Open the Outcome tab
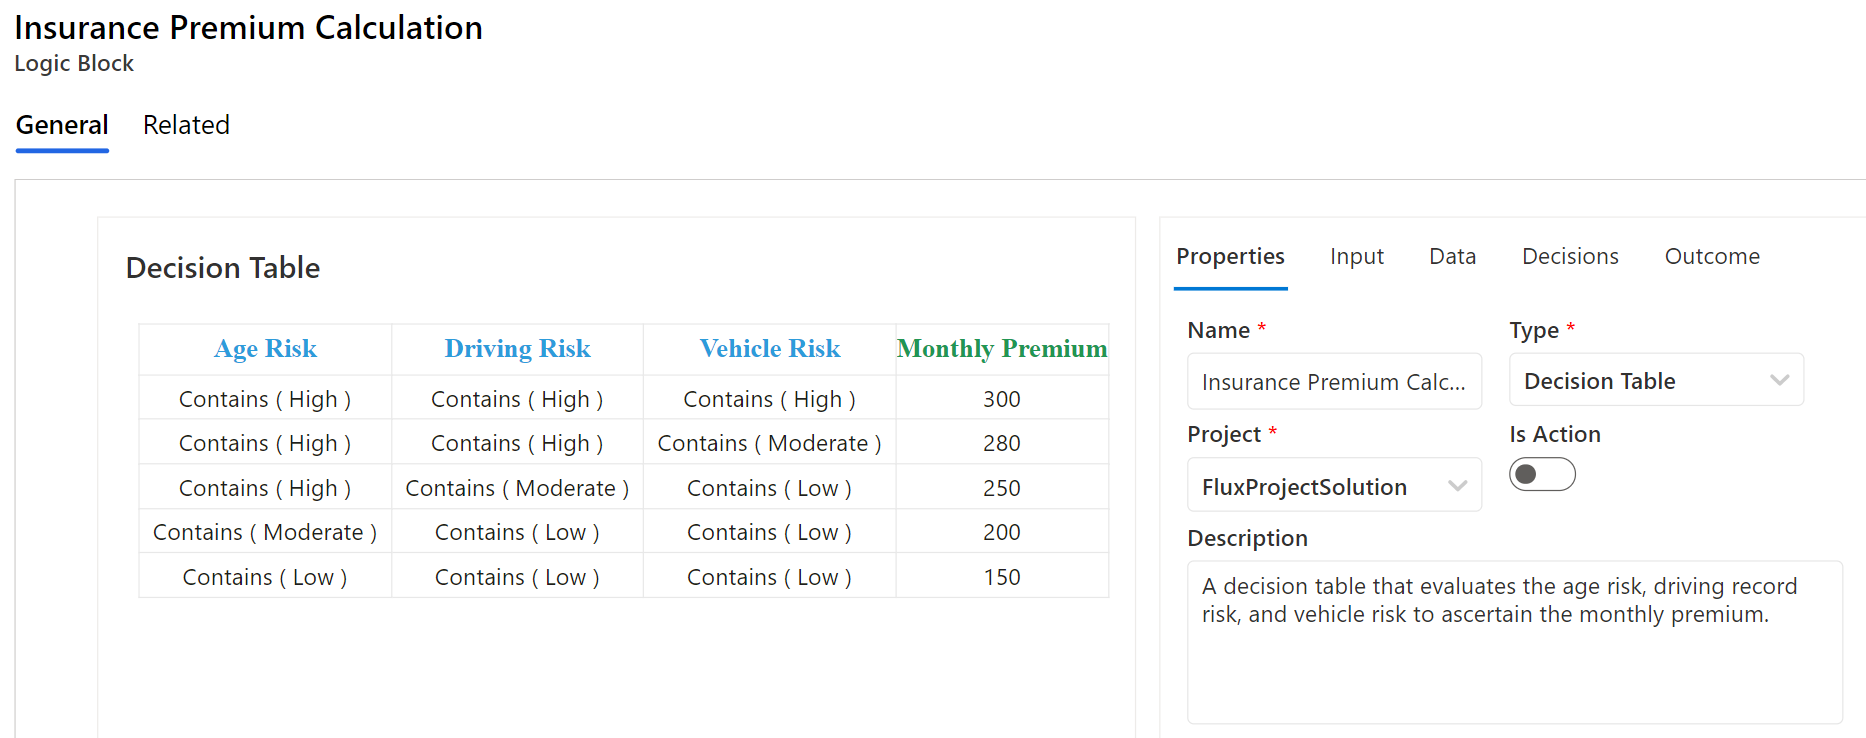 point(1711,256)
